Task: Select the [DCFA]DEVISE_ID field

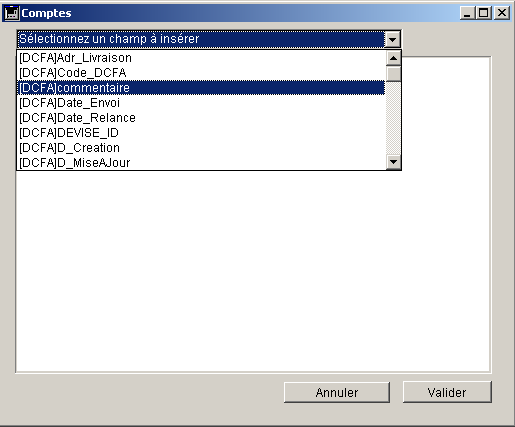Action: pyautogui.click(x=201, y=133)
